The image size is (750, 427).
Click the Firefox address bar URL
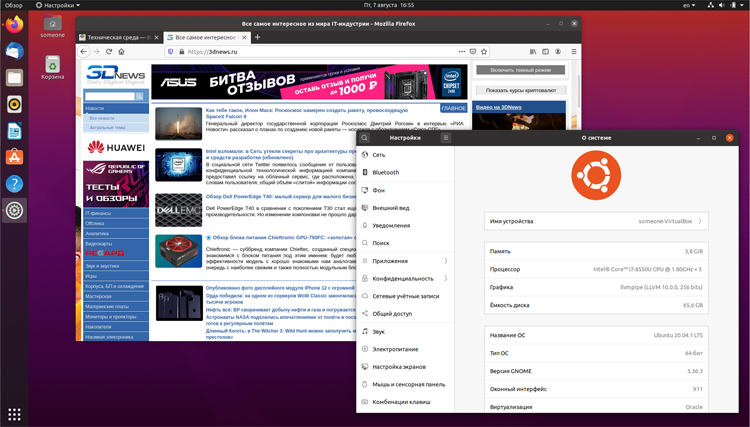[212, 52]
